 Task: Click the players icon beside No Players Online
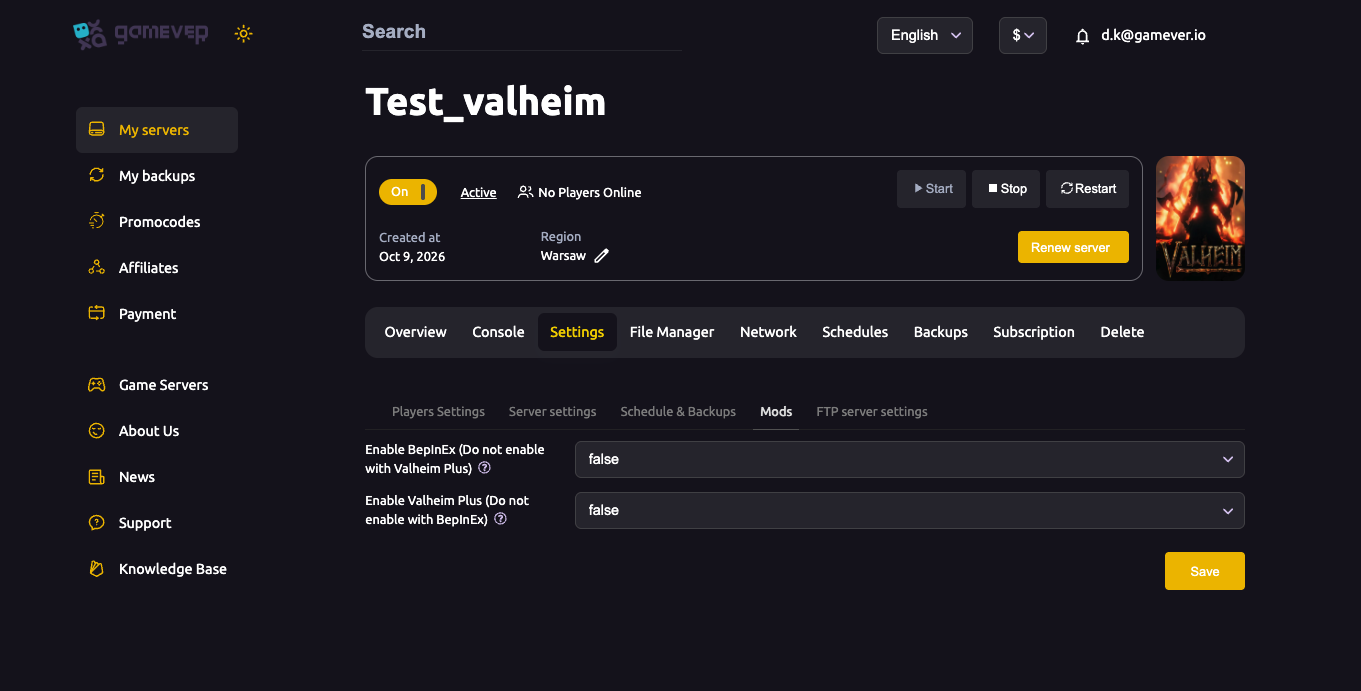coord(525,192)
